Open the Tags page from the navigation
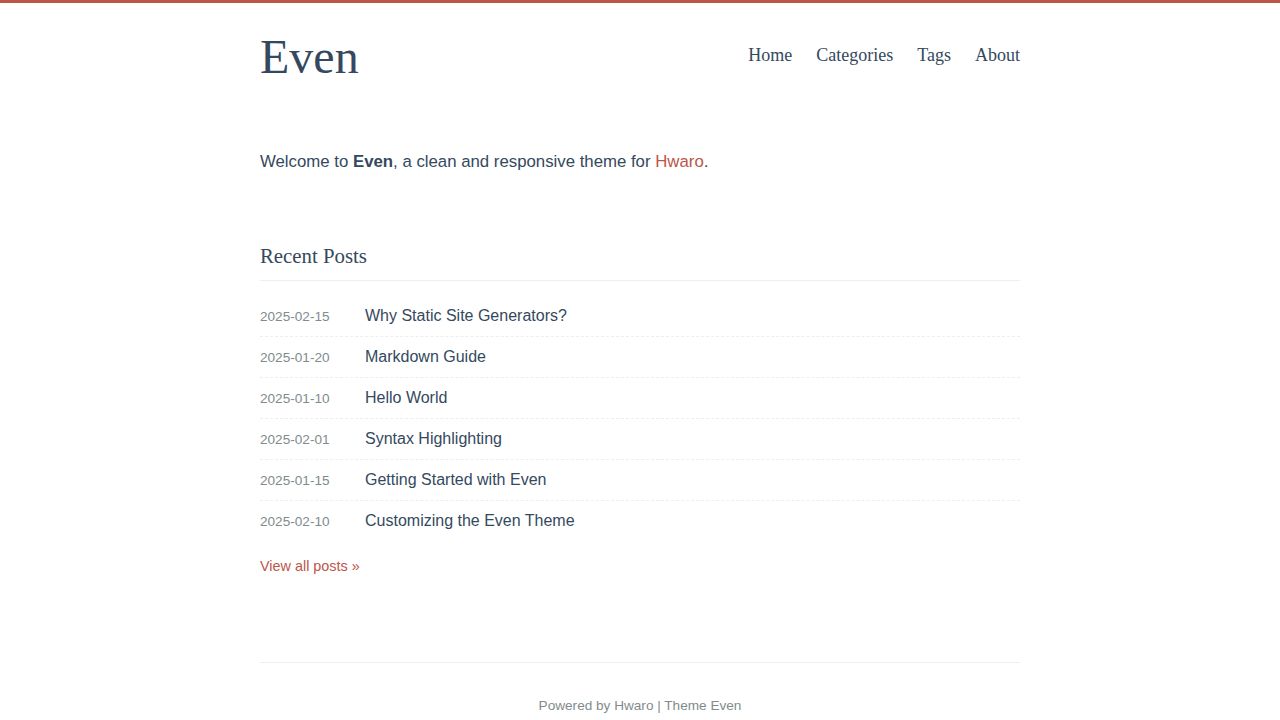1280x720 pixels. (x=933, y=55)
